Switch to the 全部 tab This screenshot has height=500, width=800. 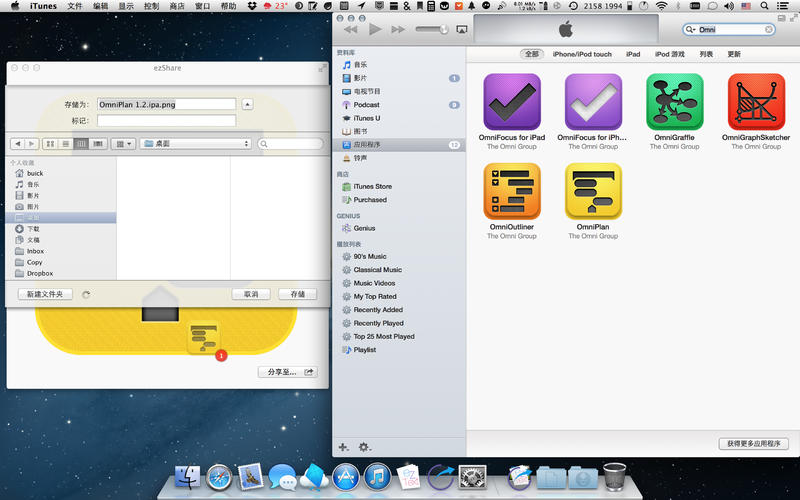coord(532,54)
